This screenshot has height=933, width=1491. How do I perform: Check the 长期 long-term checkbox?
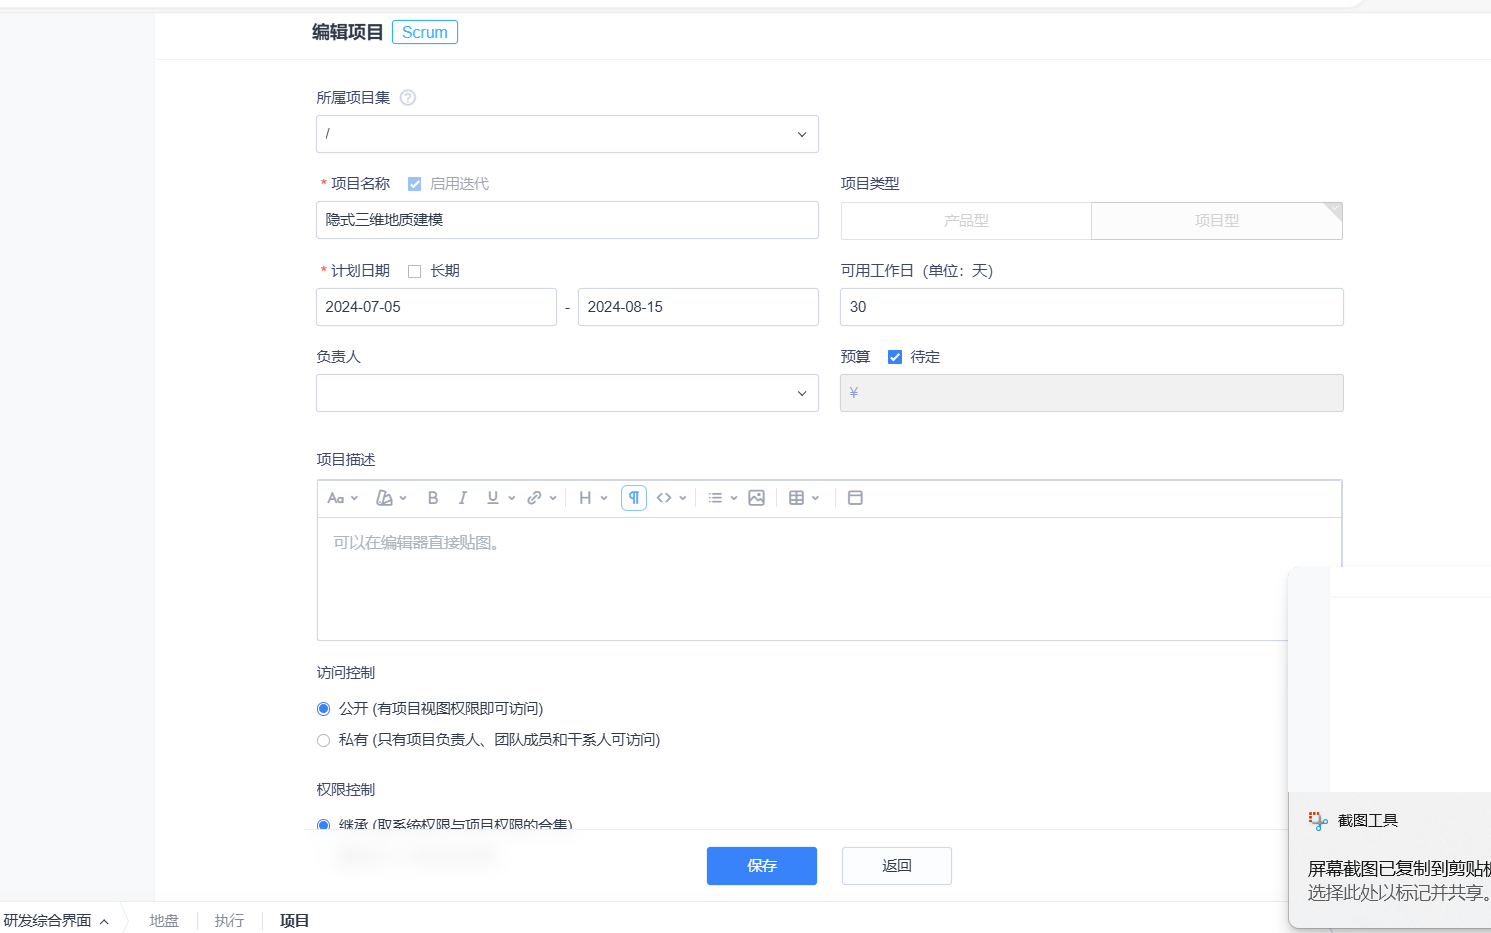click(x=415, y=271)
